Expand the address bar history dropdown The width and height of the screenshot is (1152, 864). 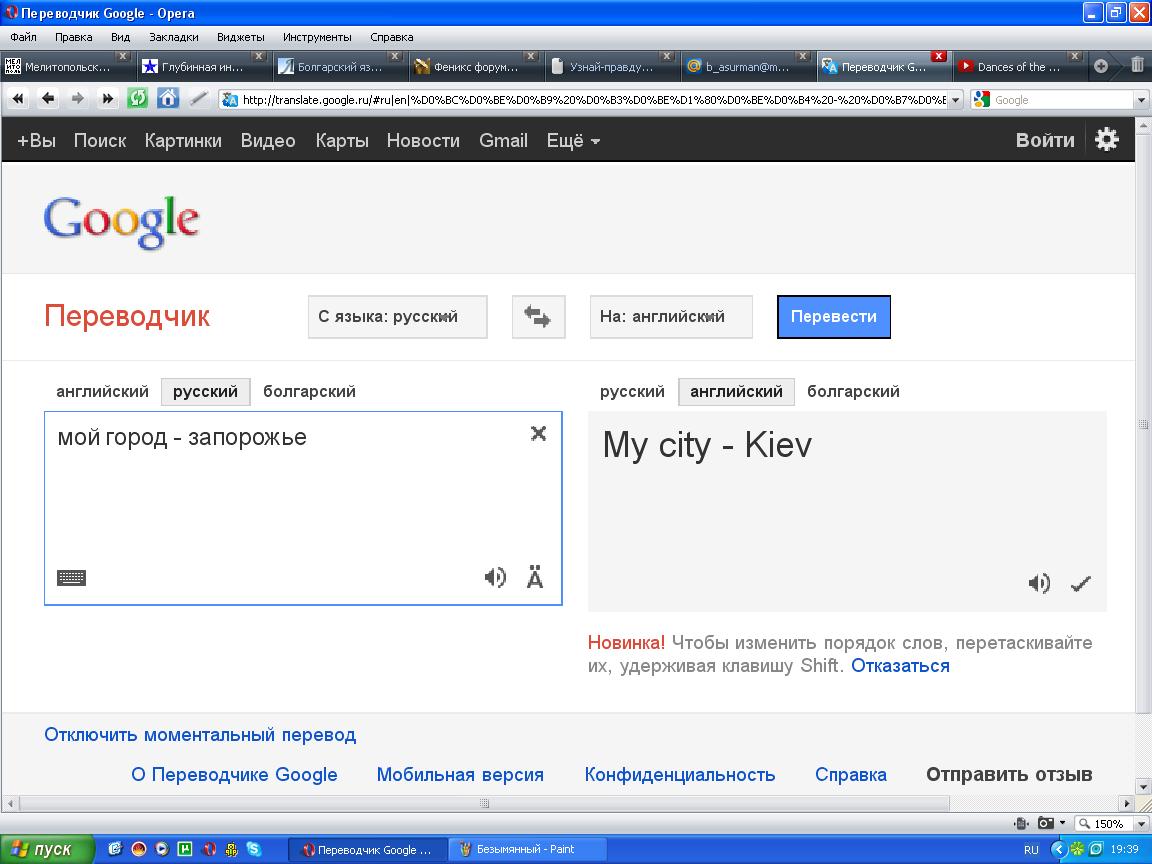pyautogui.click(x=955, y=100)
